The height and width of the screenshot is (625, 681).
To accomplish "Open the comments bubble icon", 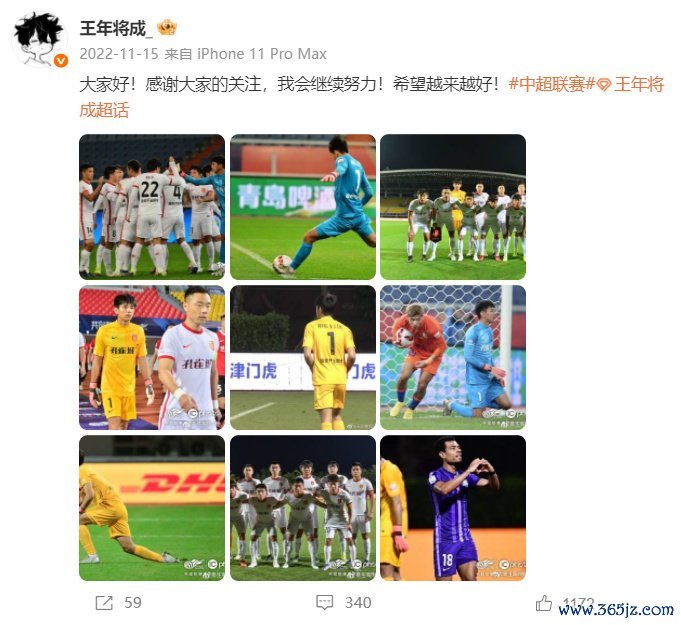I will 324,603.
